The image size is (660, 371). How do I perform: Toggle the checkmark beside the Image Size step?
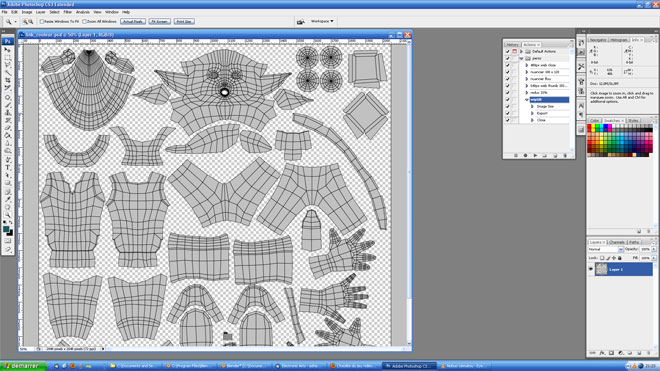[x=508, y=107]
